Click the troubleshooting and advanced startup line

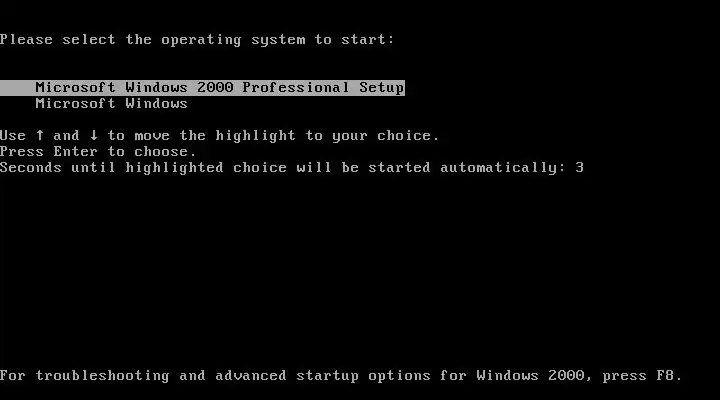click(341, 376)
